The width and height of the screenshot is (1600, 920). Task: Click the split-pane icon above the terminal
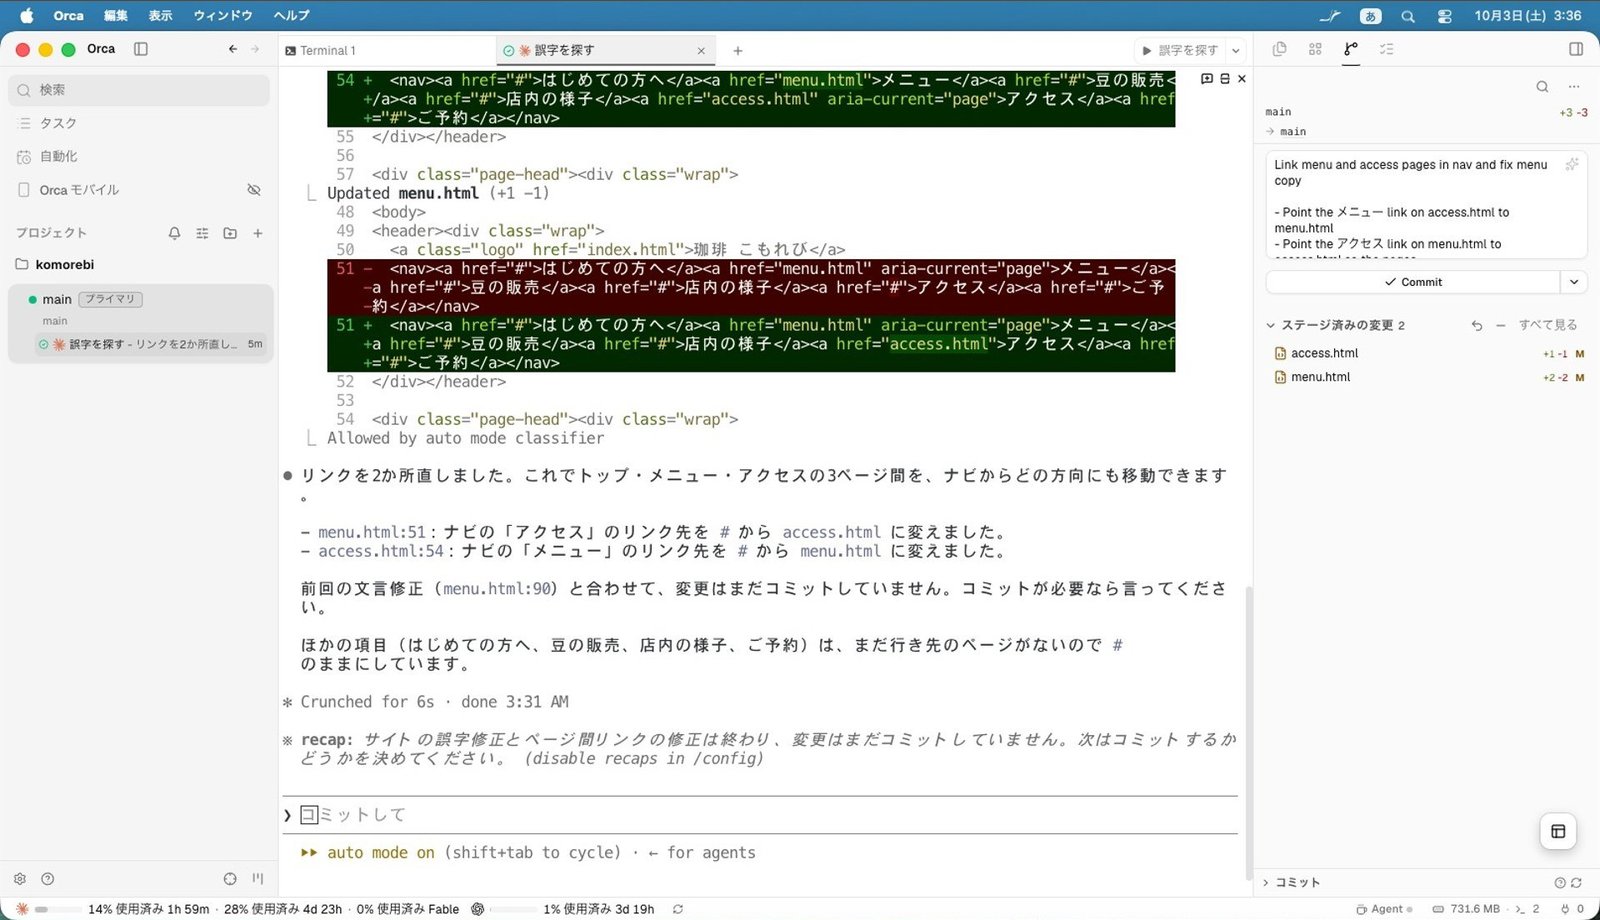pos(1224,79)
